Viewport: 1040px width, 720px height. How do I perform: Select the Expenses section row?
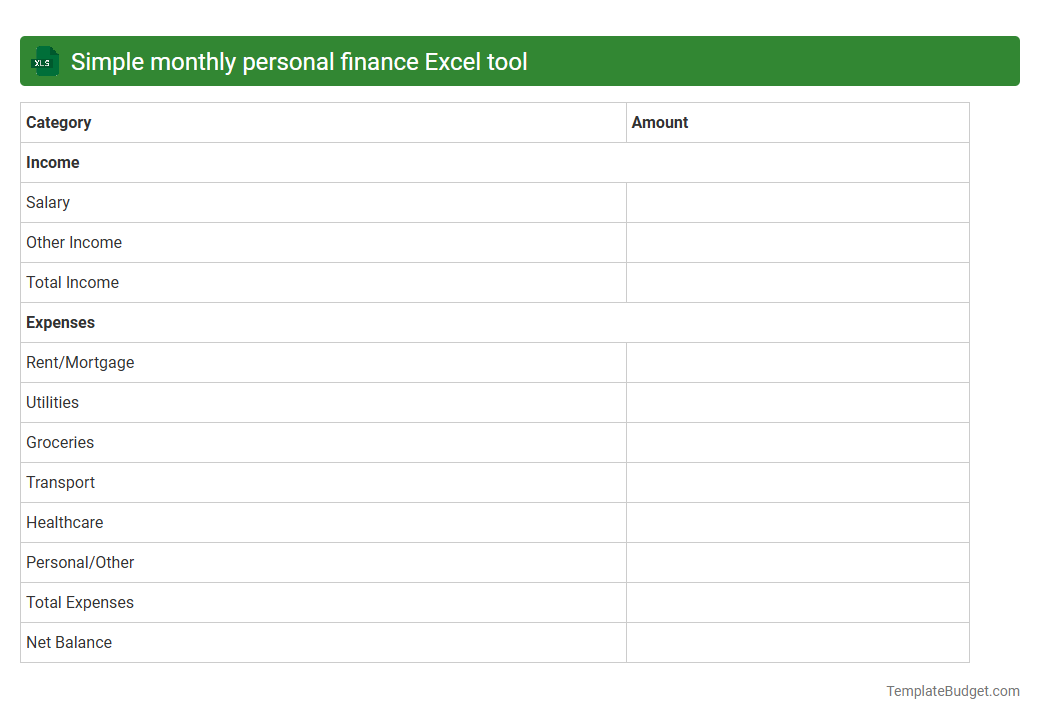[x=60, y=322]
